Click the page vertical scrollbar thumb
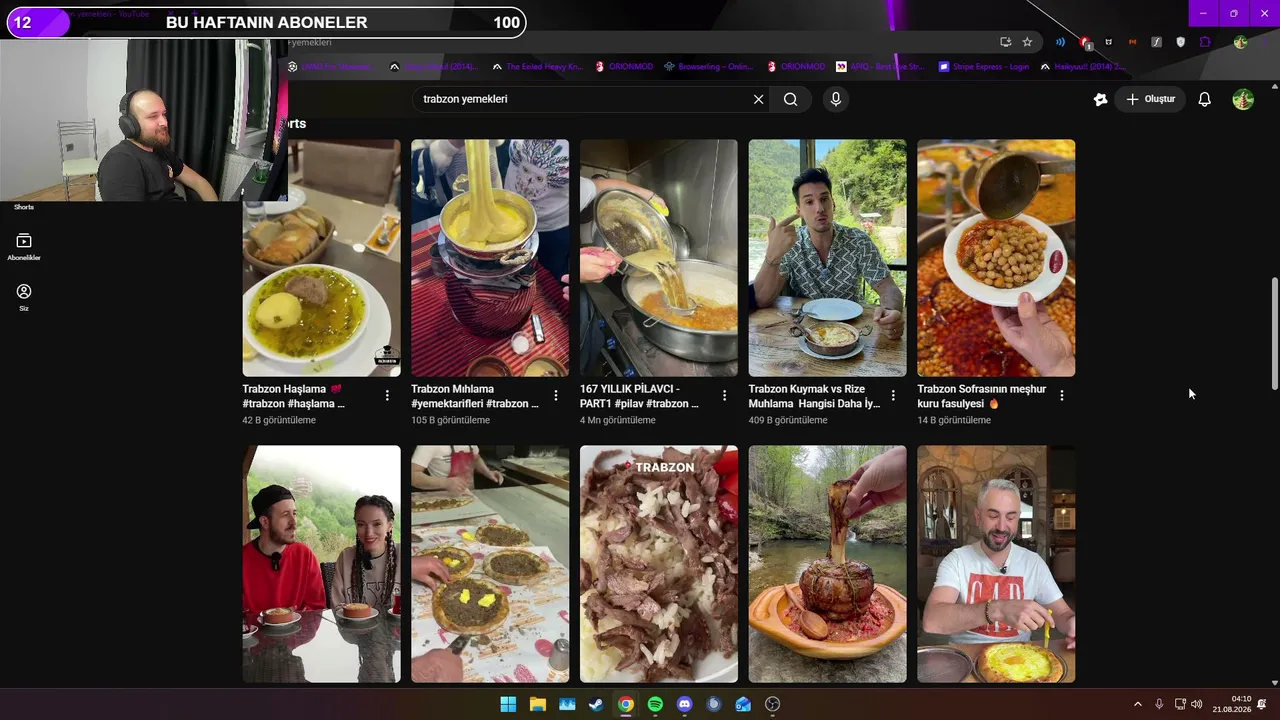Screen dimensions: 1280x720 pos(1274,334)
